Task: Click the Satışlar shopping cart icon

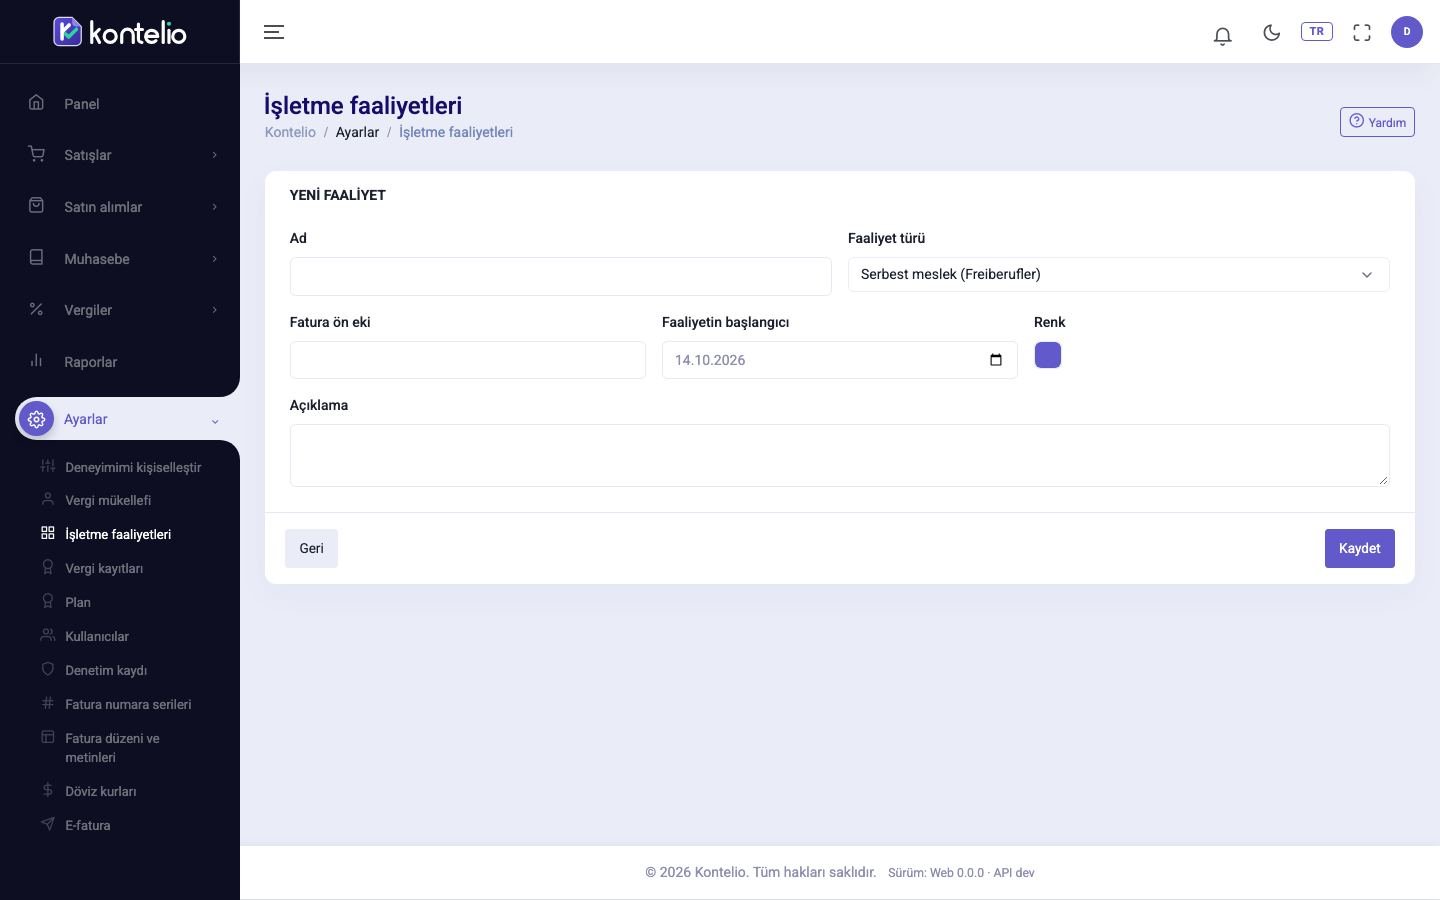Action: tap(36, 153)
